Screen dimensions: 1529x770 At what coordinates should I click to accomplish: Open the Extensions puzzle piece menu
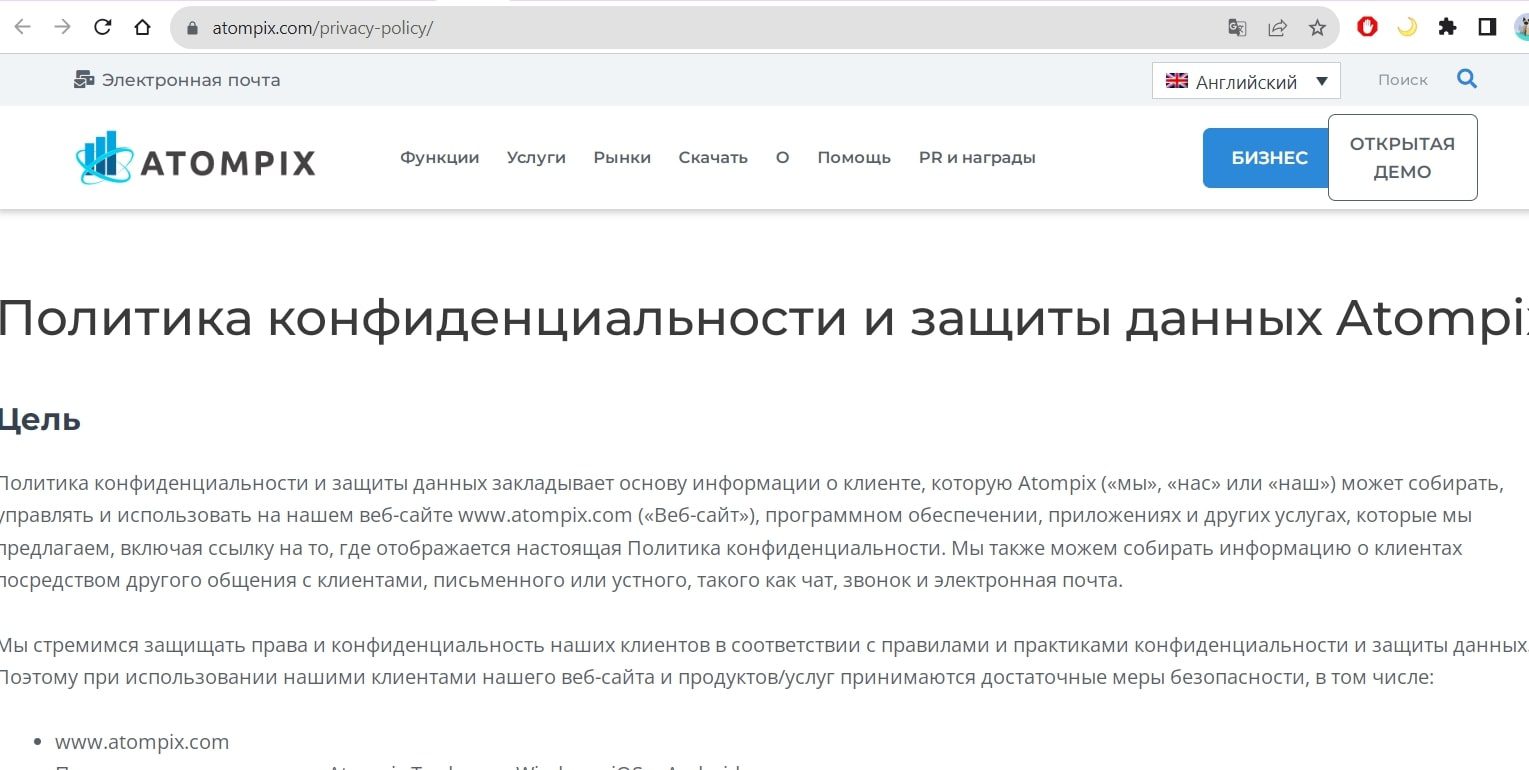point(1447,27)
